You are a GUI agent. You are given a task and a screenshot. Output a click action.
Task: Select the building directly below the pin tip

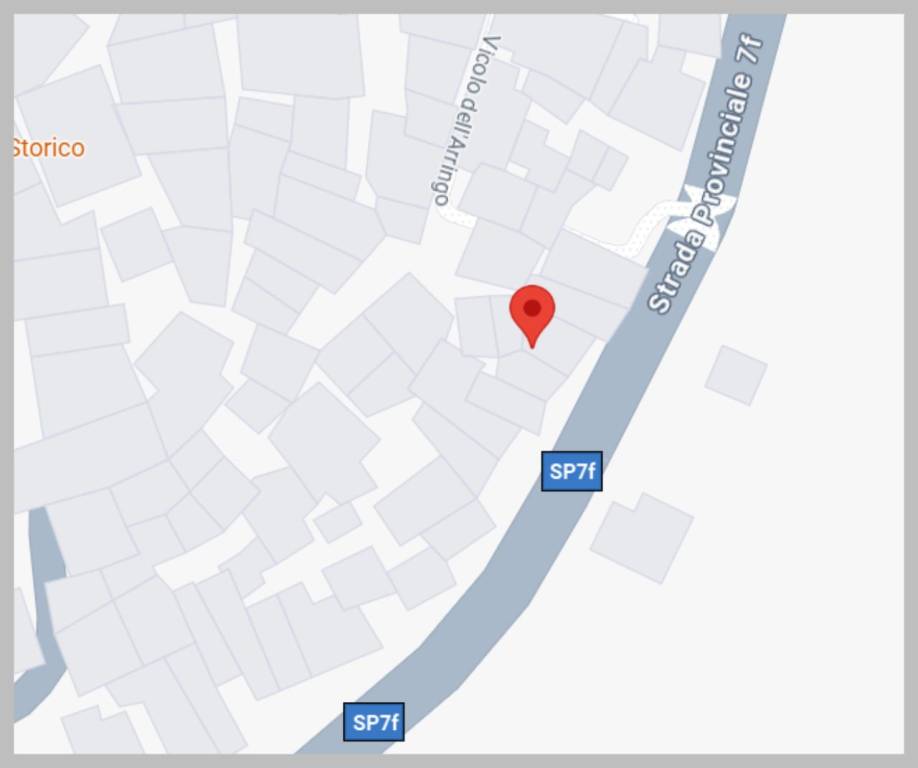click(x=532, y=375)
